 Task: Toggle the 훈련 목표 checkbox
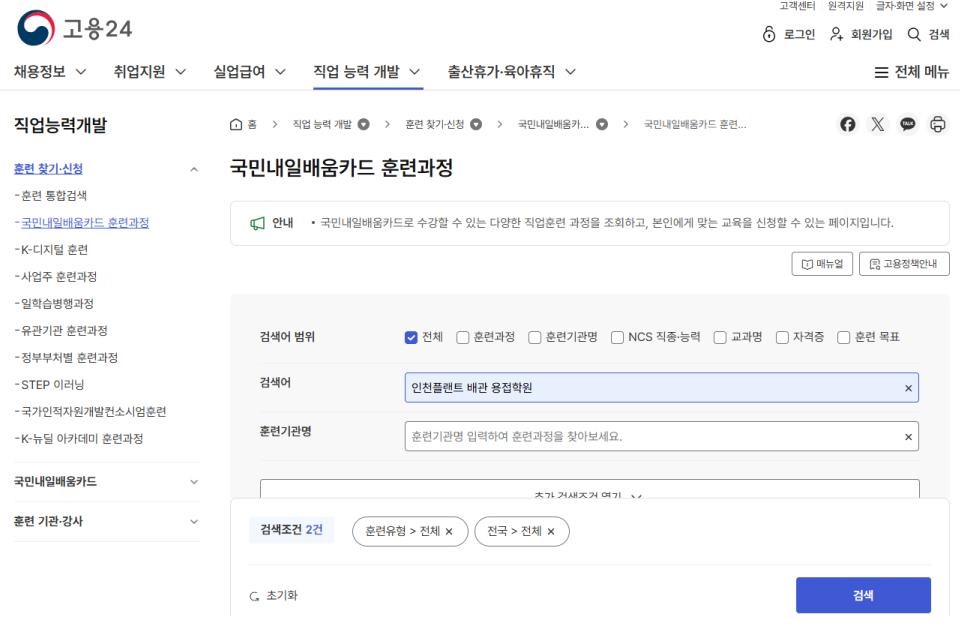pyautogui.click(x=844, y=337)
